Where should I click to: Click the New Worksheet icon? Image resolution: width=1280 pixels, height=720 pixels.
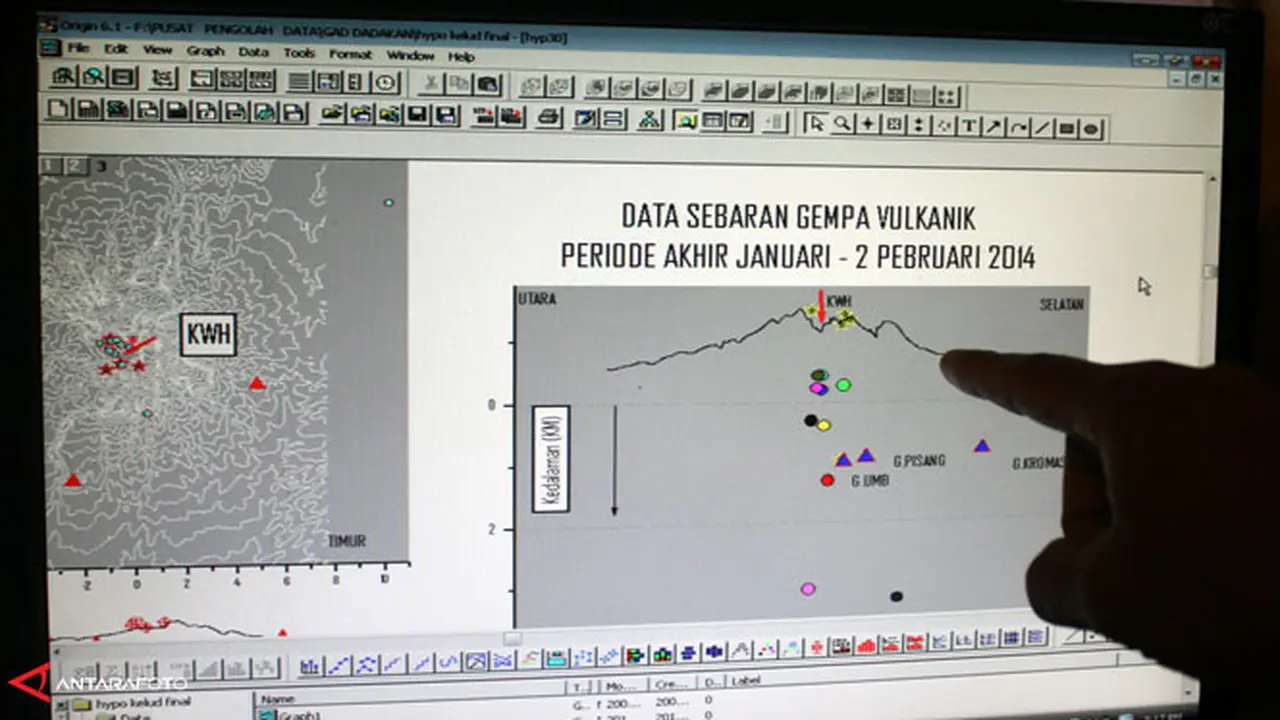pyautogui.click(x=88, y=110)
